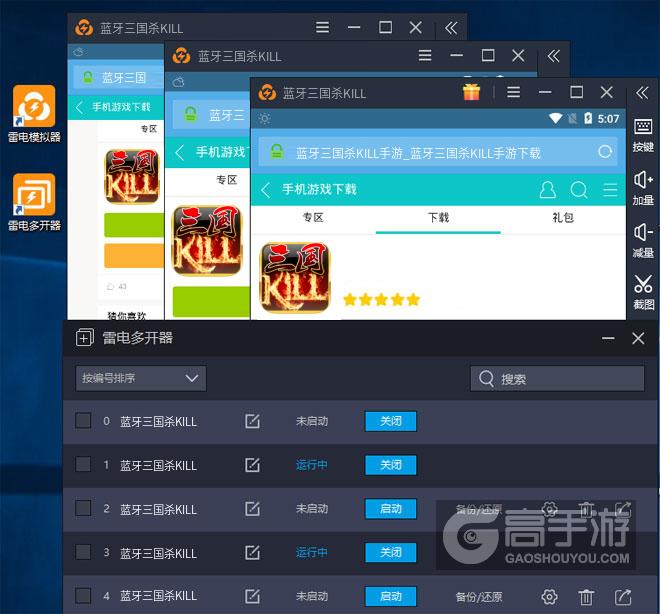Click the green button in rearmost emulator window
The height and width of the screenshot is (614, 660).
134,225
